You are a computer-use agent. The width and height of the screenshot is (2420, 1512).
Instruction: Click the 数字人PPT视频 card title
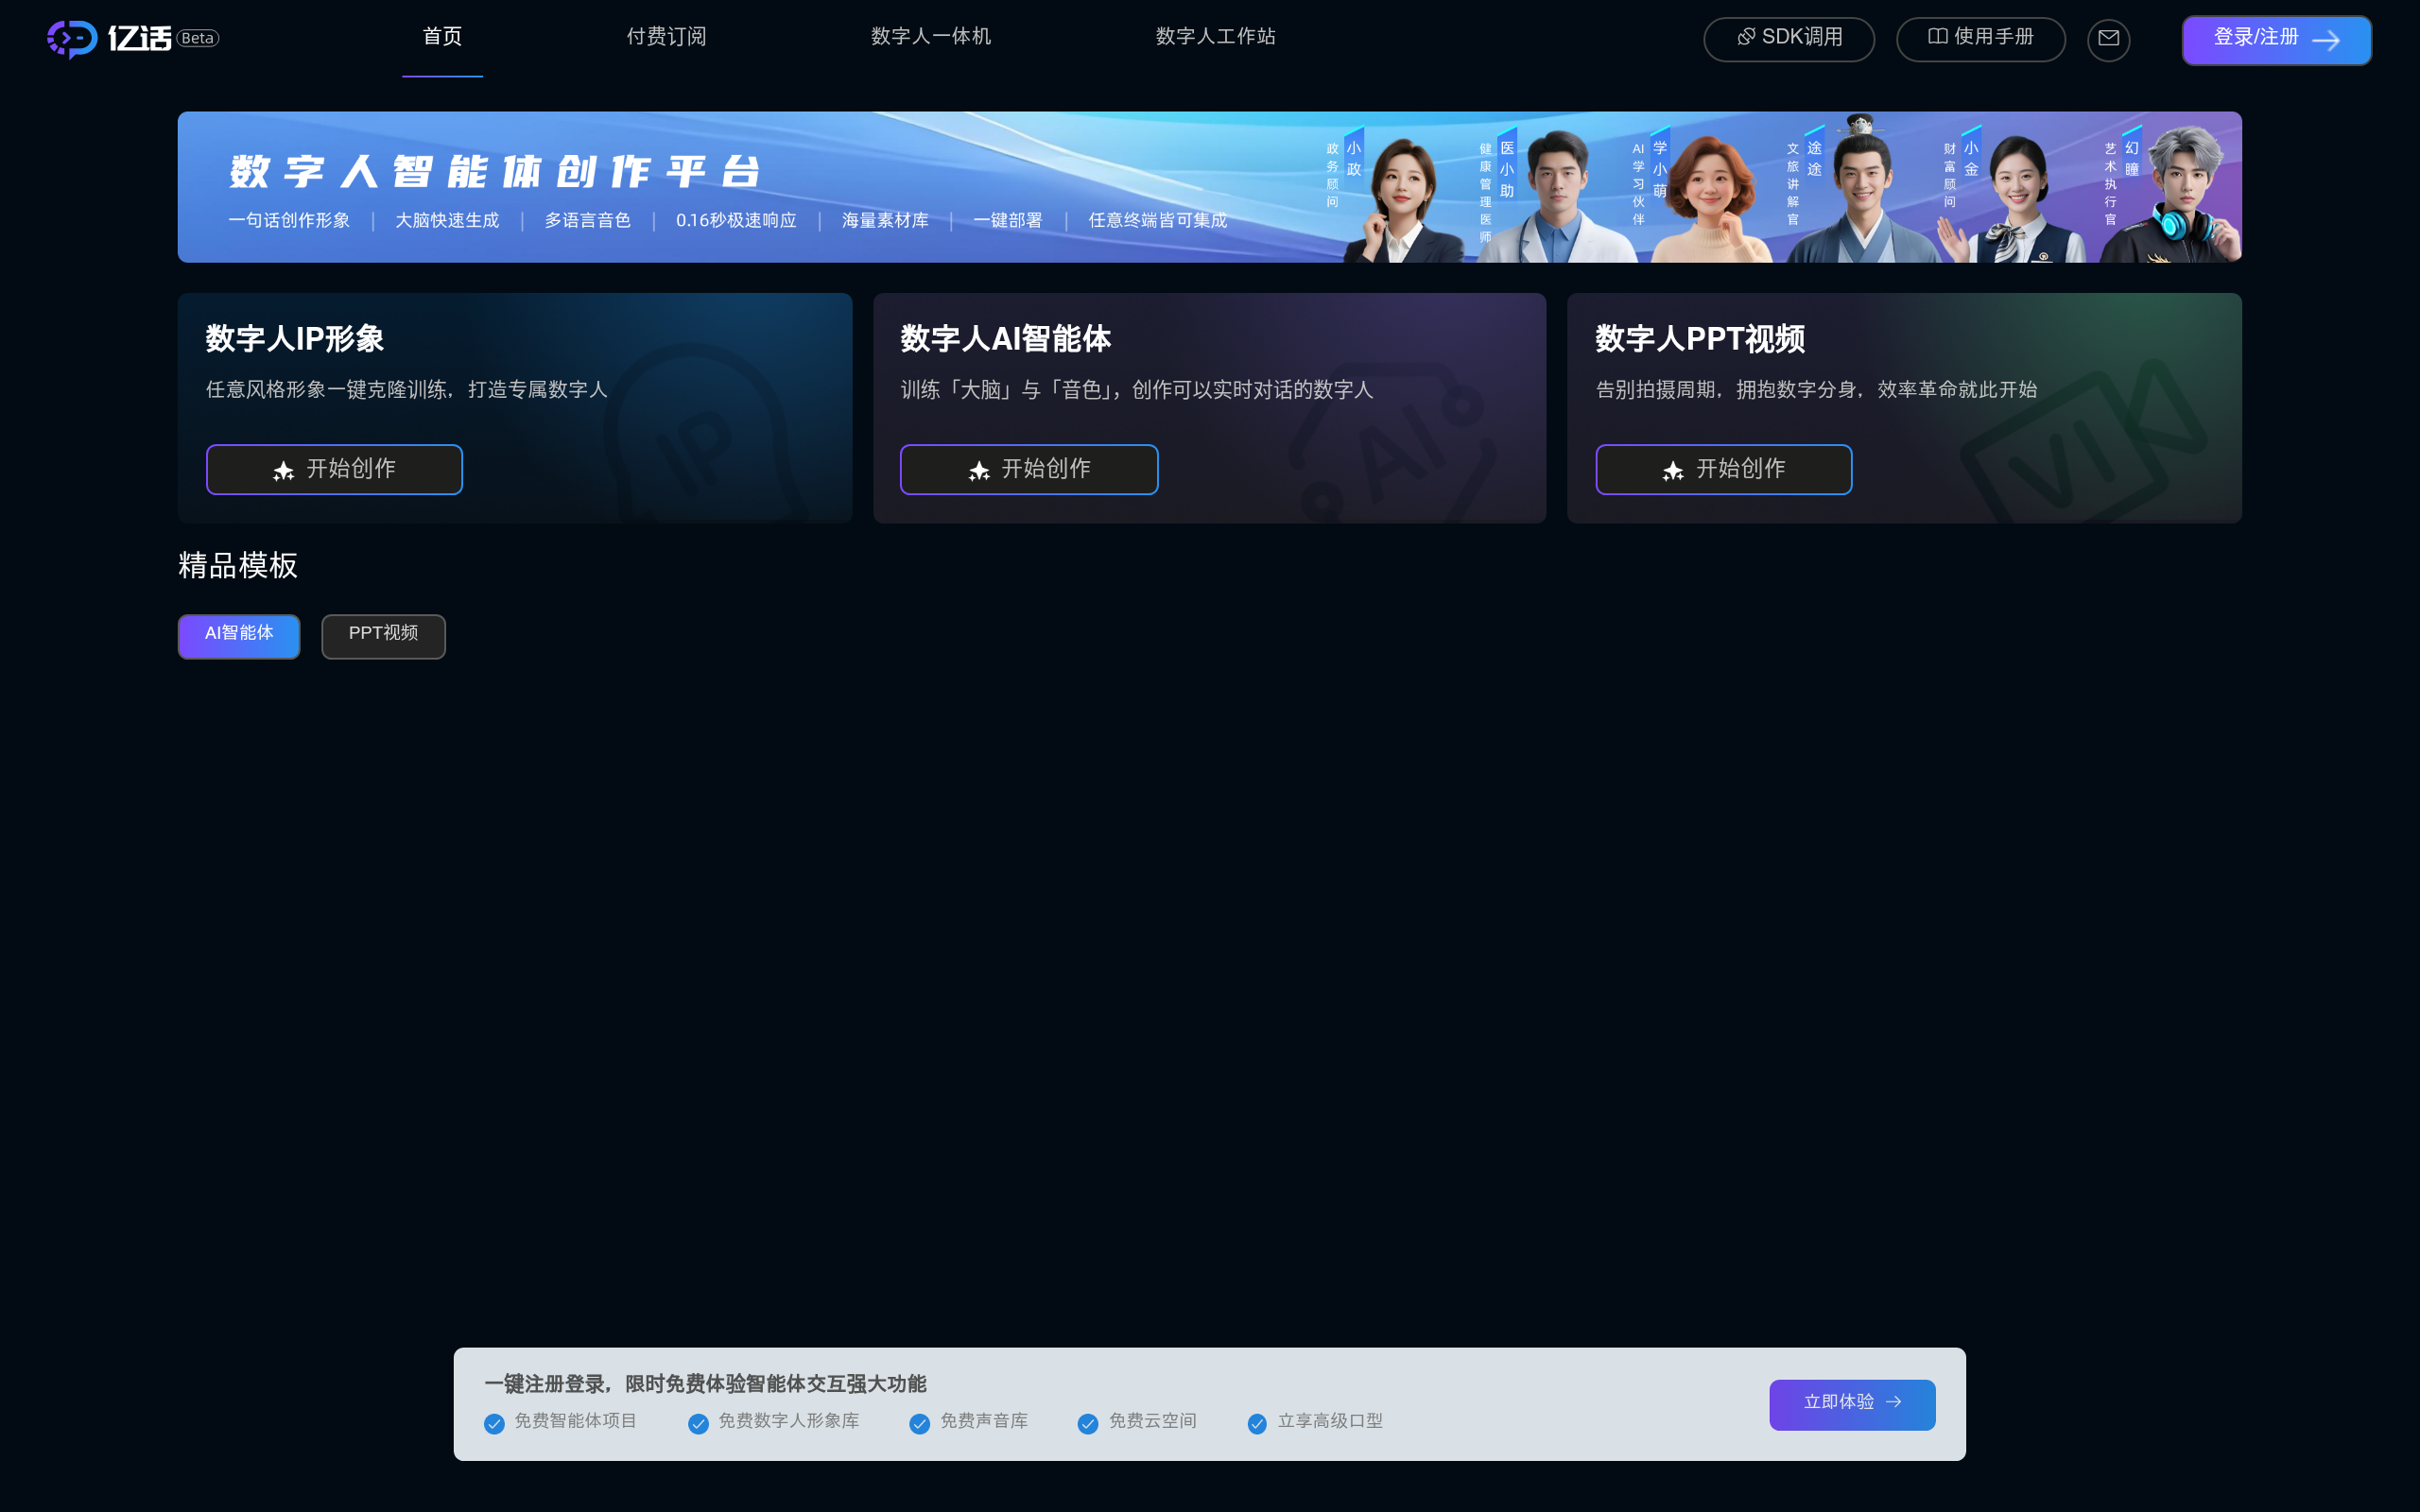[1700, 339]
